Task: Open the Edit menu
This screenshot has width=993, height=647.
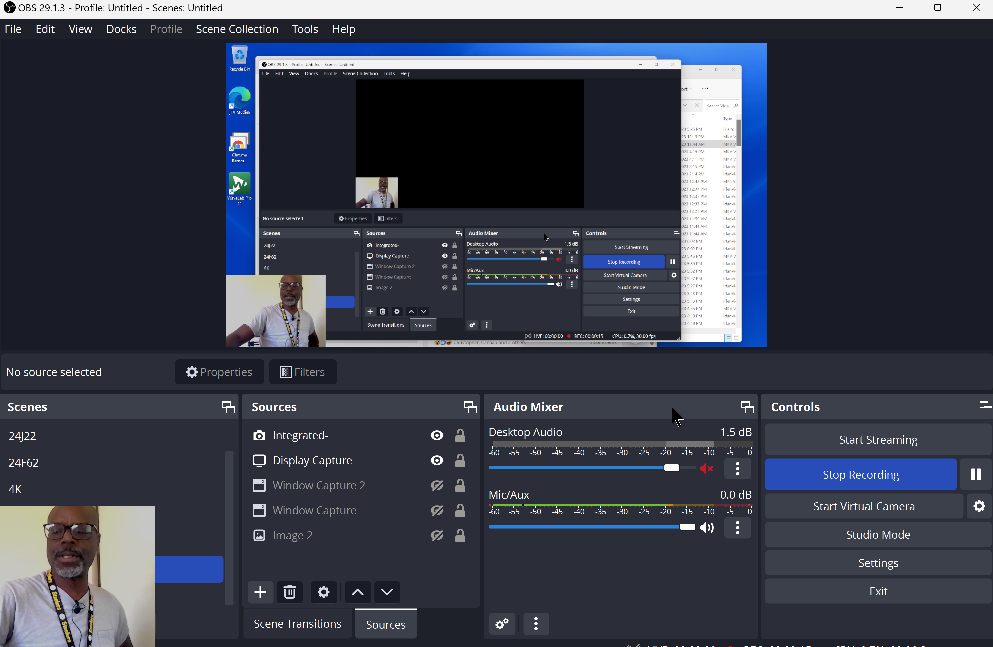Action: (x=46, y=29)
